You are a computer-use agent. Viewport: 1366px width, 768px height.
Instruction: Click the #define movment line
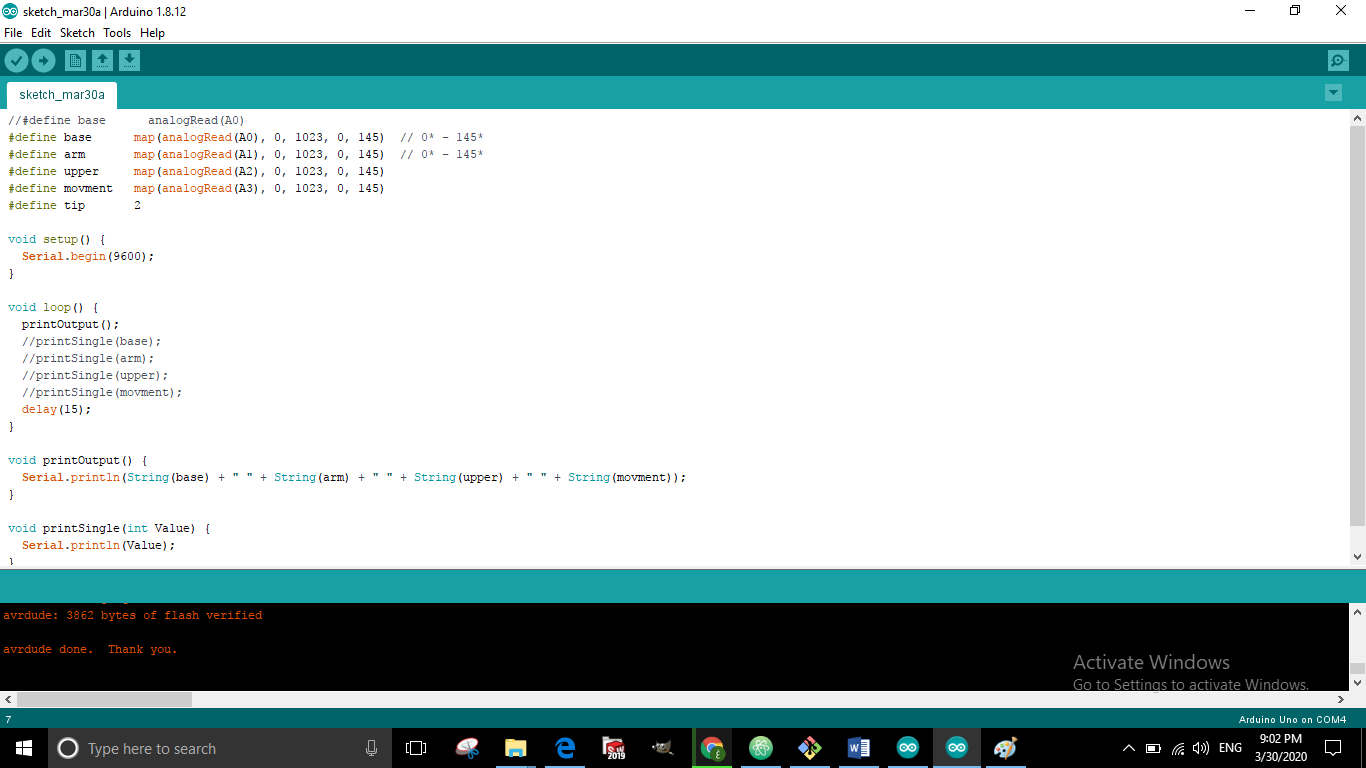click(196, 188)
